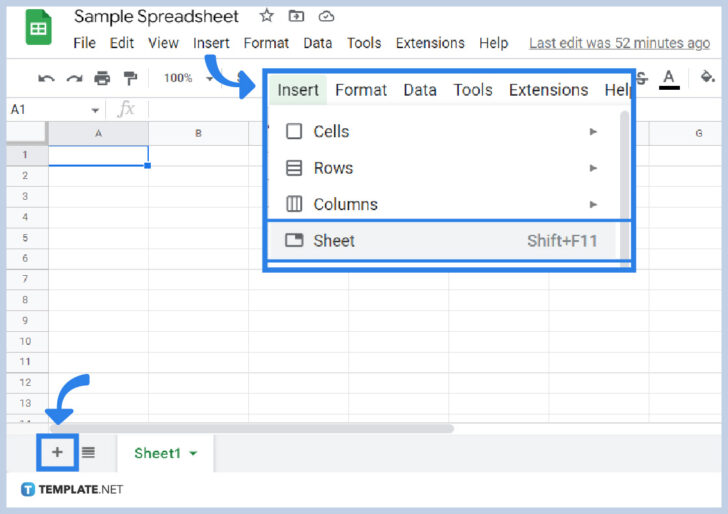Select the paint format roller icon
Image resolution: width=728 pixels, height=514 pixels.
coord(130,78)
